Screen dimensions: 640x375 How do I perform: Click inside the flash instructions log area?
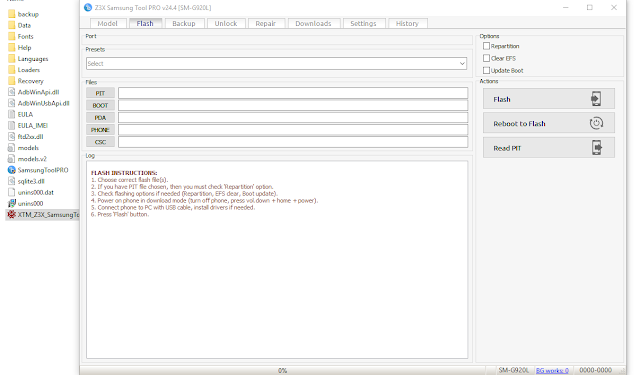tap(277, 260)
